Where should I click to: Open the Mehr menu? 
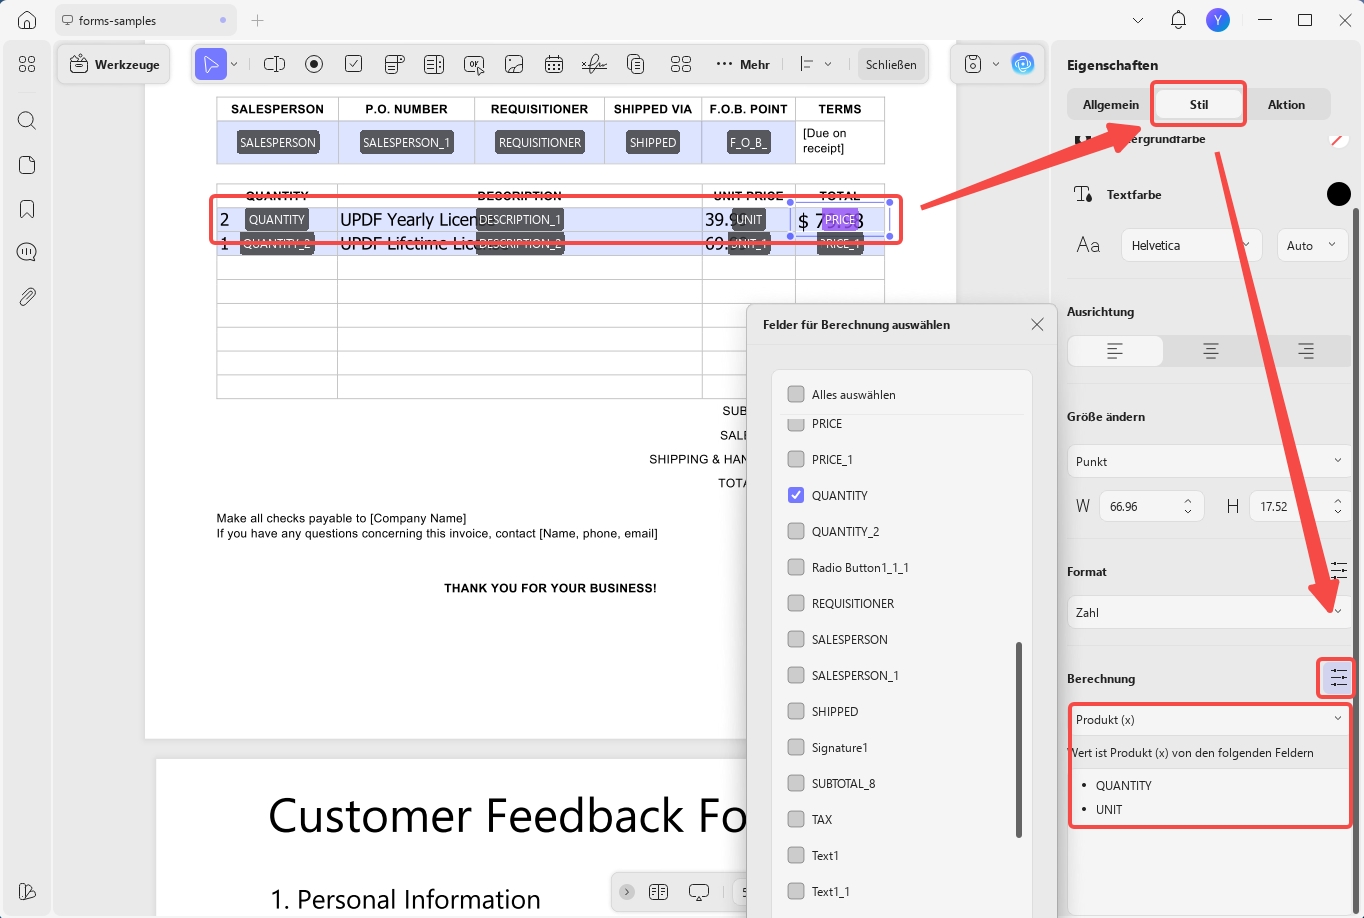[743, 64]
